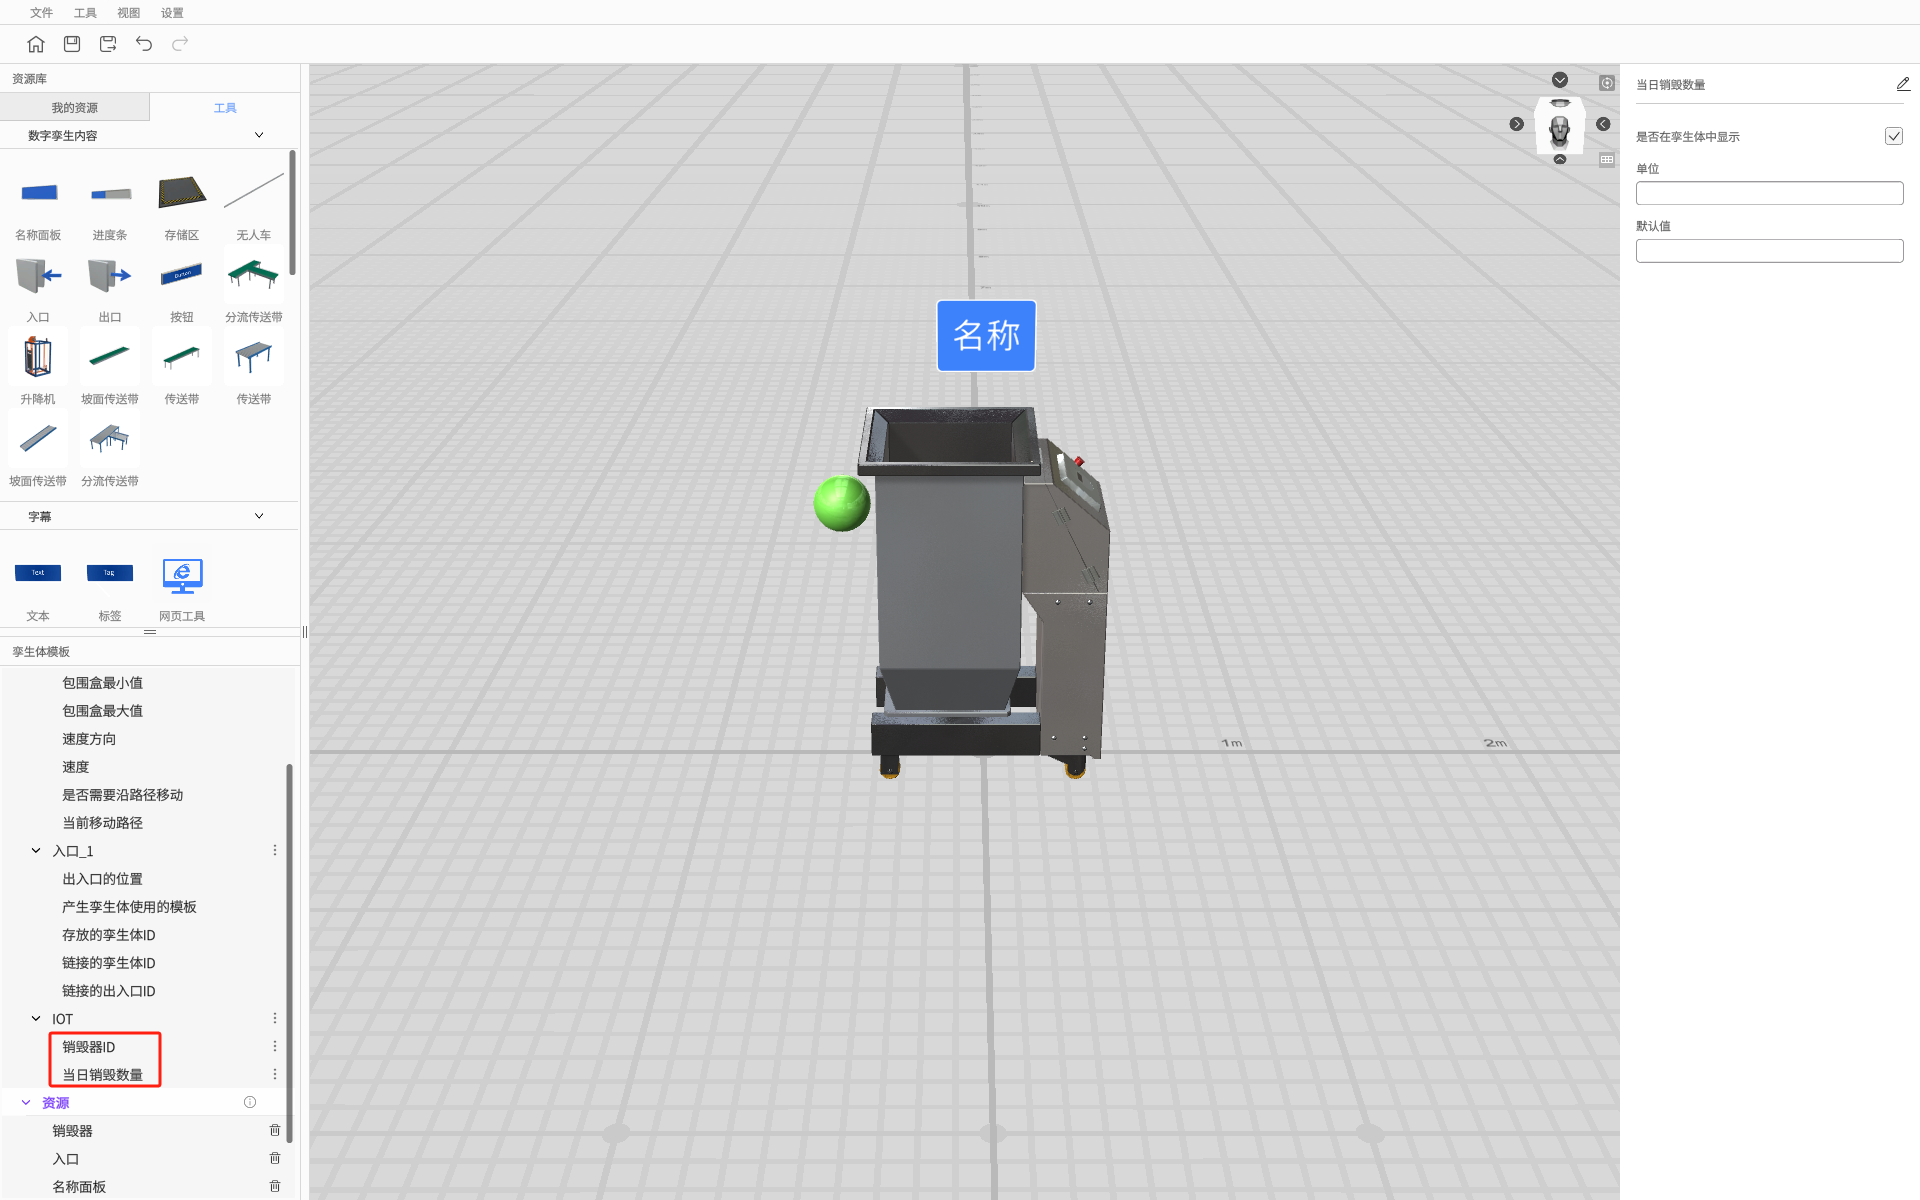This screenshot has height=1200, width=1920.
Task: Click the trash icon beside 销毁器 resource
Action: click(x=275, y=1130)
